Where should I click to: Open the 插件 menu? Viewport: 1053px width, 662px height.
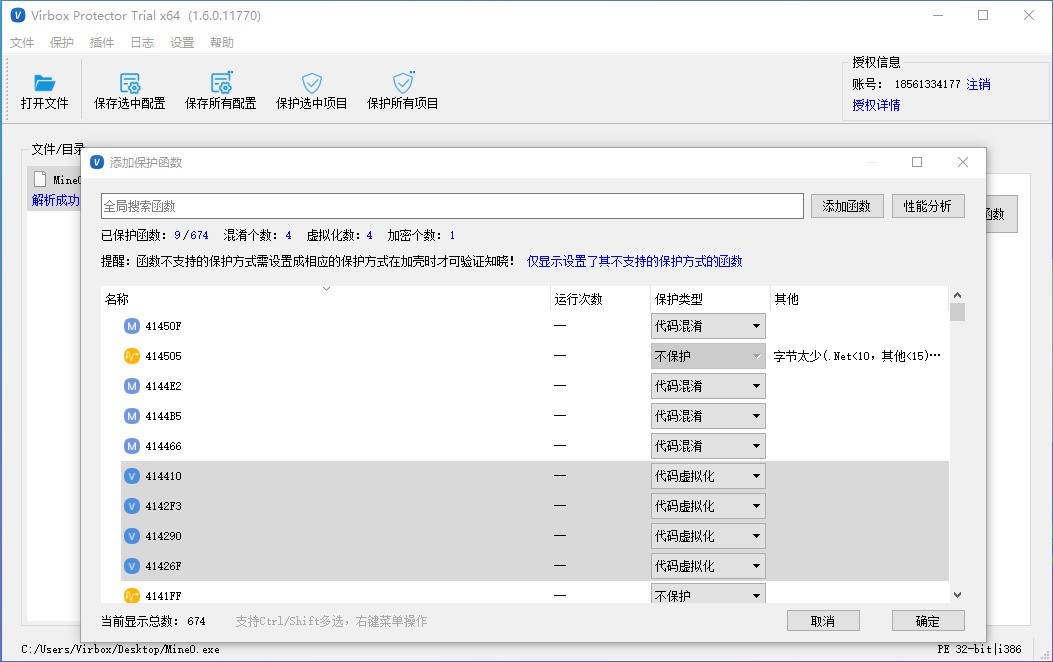101,42
